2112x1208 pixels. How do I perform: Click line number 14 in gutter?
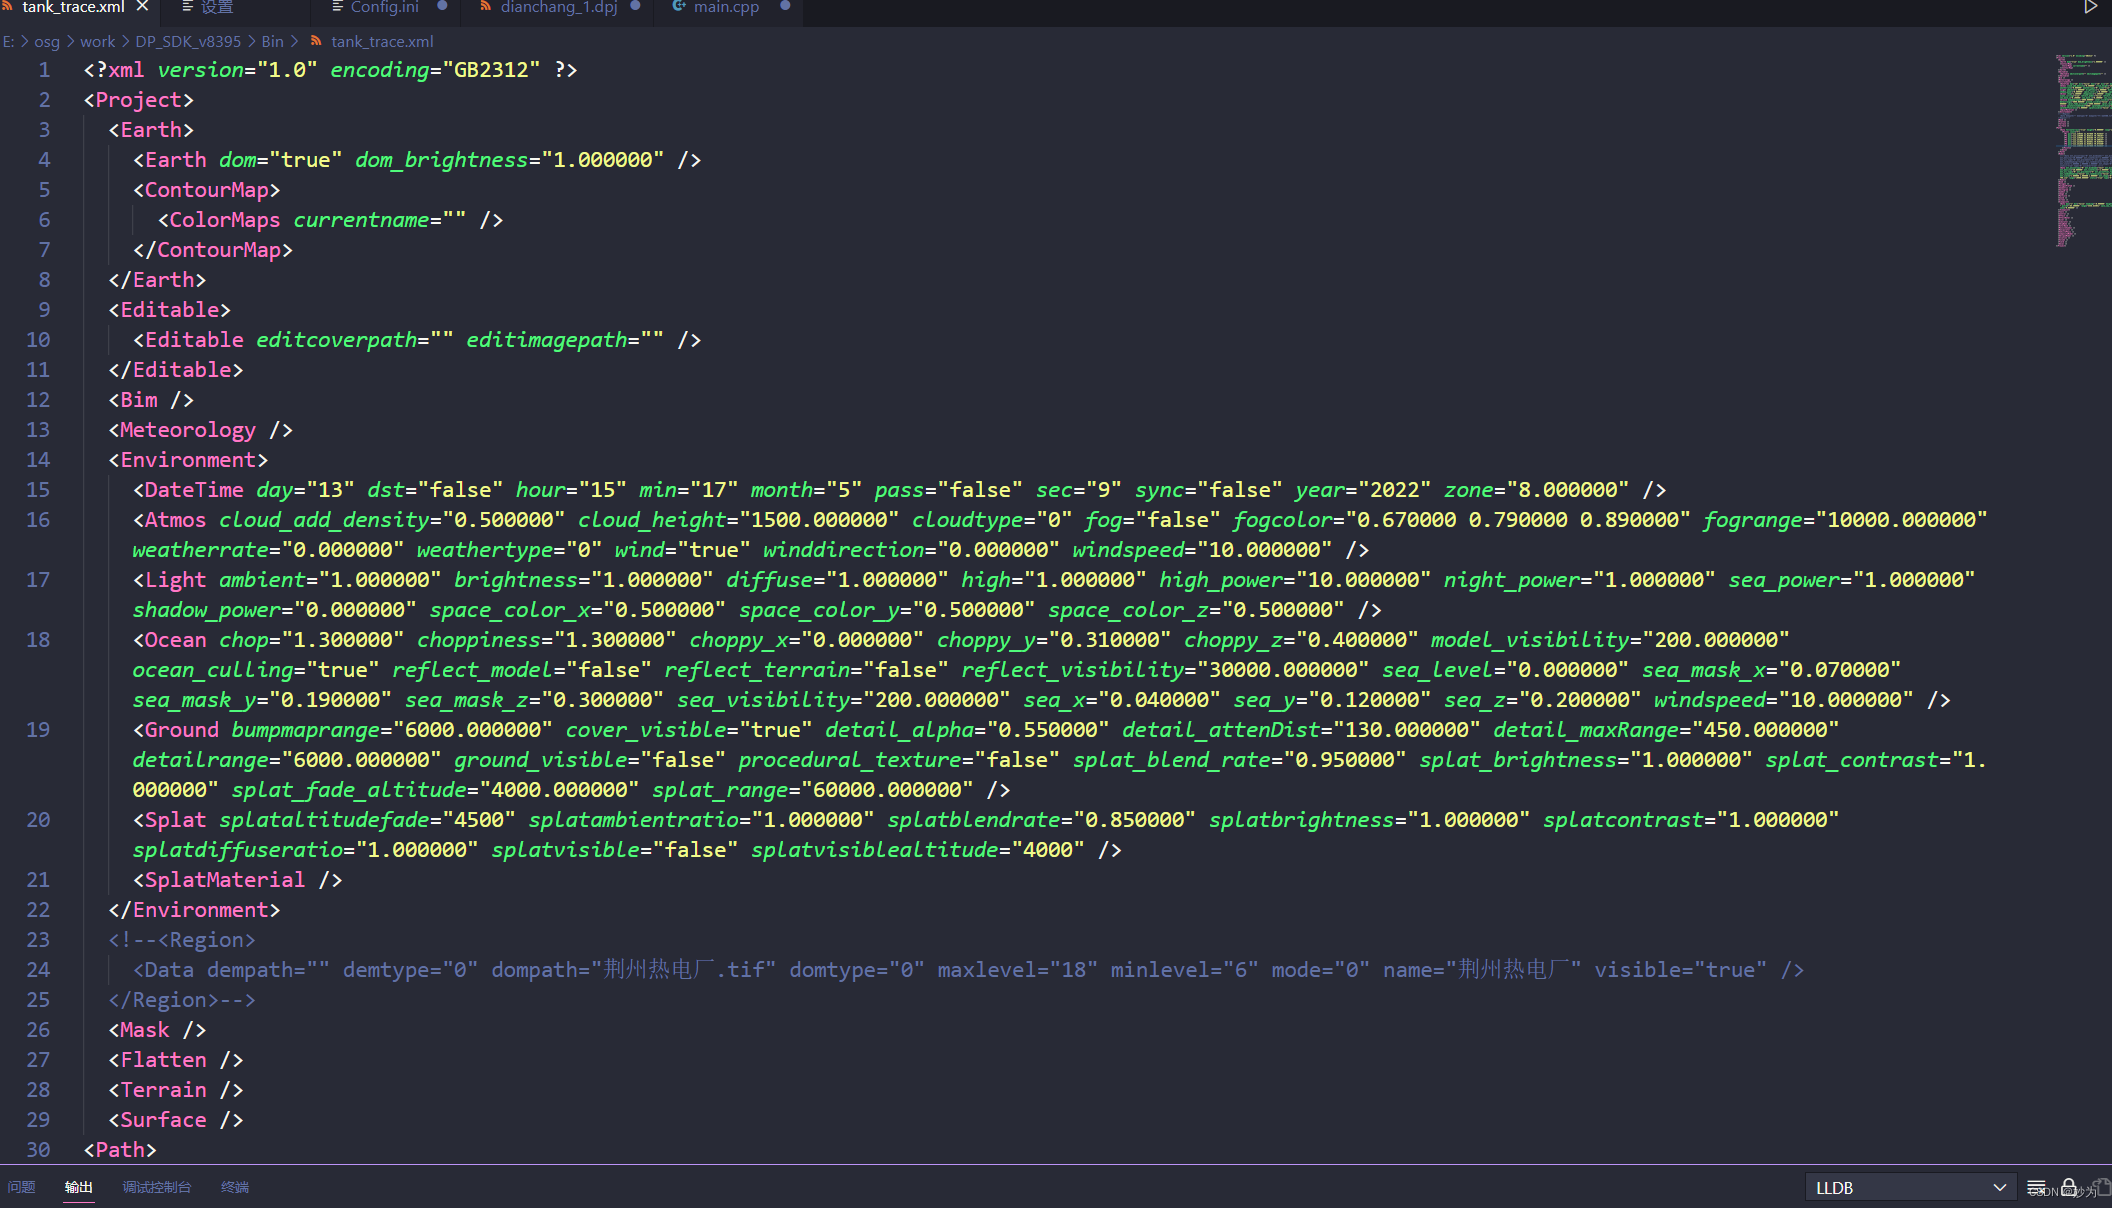pyautogui.click(x=38, y=460)
